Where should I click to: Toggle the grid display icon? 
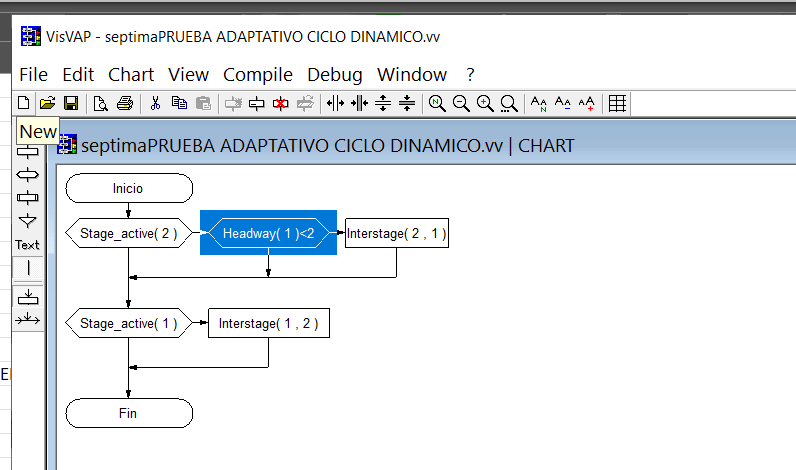pyautogui.click(x=617, y=103)
